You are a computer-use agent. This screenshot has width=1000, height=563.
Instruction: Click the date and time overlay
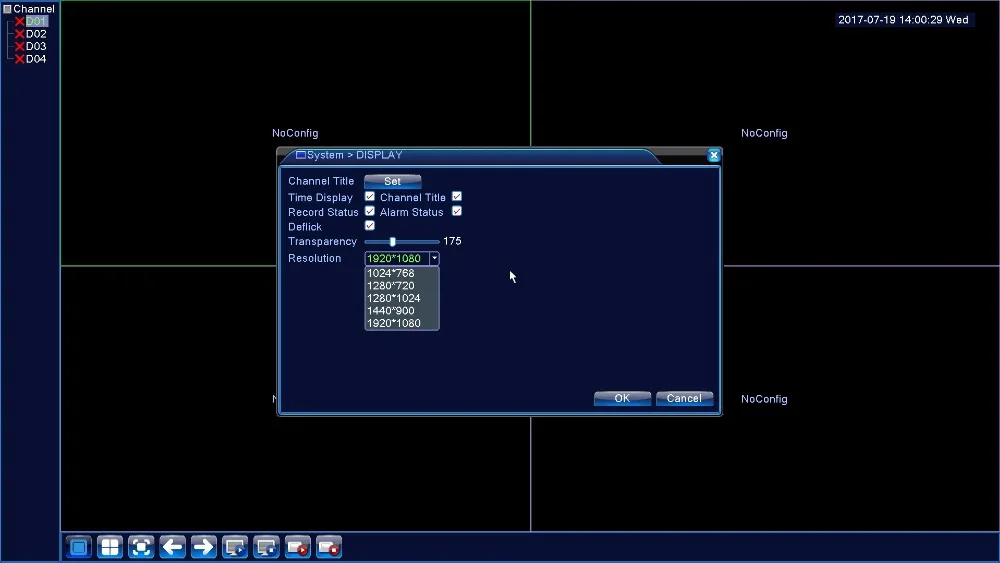[904, 20]
